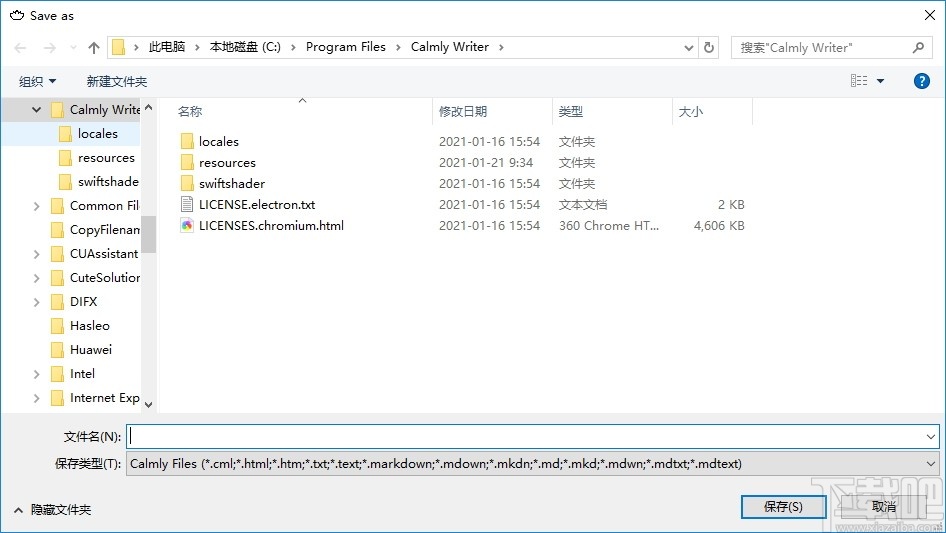
Task: Go back with the left arrow
Action: (x=20, y=48)
